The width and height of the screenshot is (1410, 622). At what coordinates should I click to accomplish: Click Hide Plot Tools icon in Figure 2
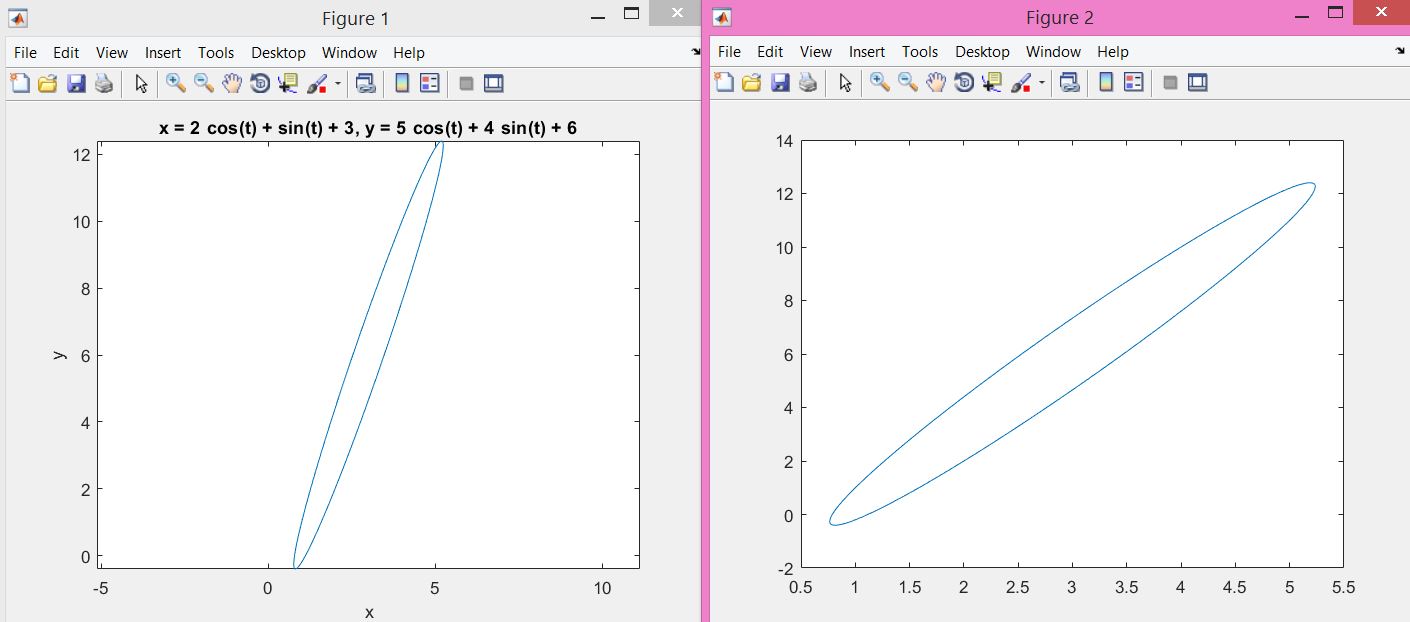coord(1170,83)
